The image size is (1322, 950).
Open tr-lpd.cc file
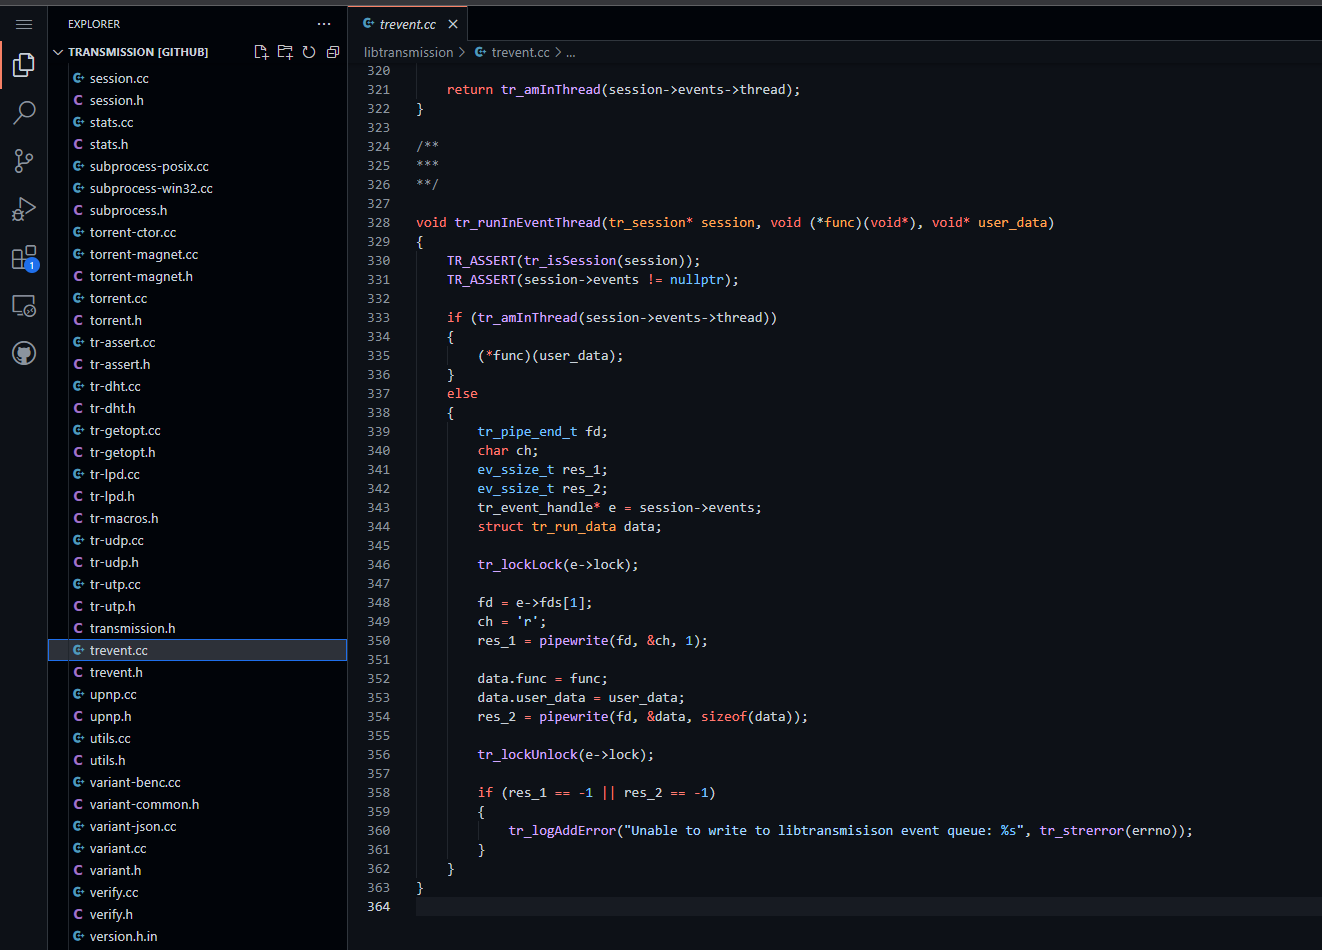(198, 474)
